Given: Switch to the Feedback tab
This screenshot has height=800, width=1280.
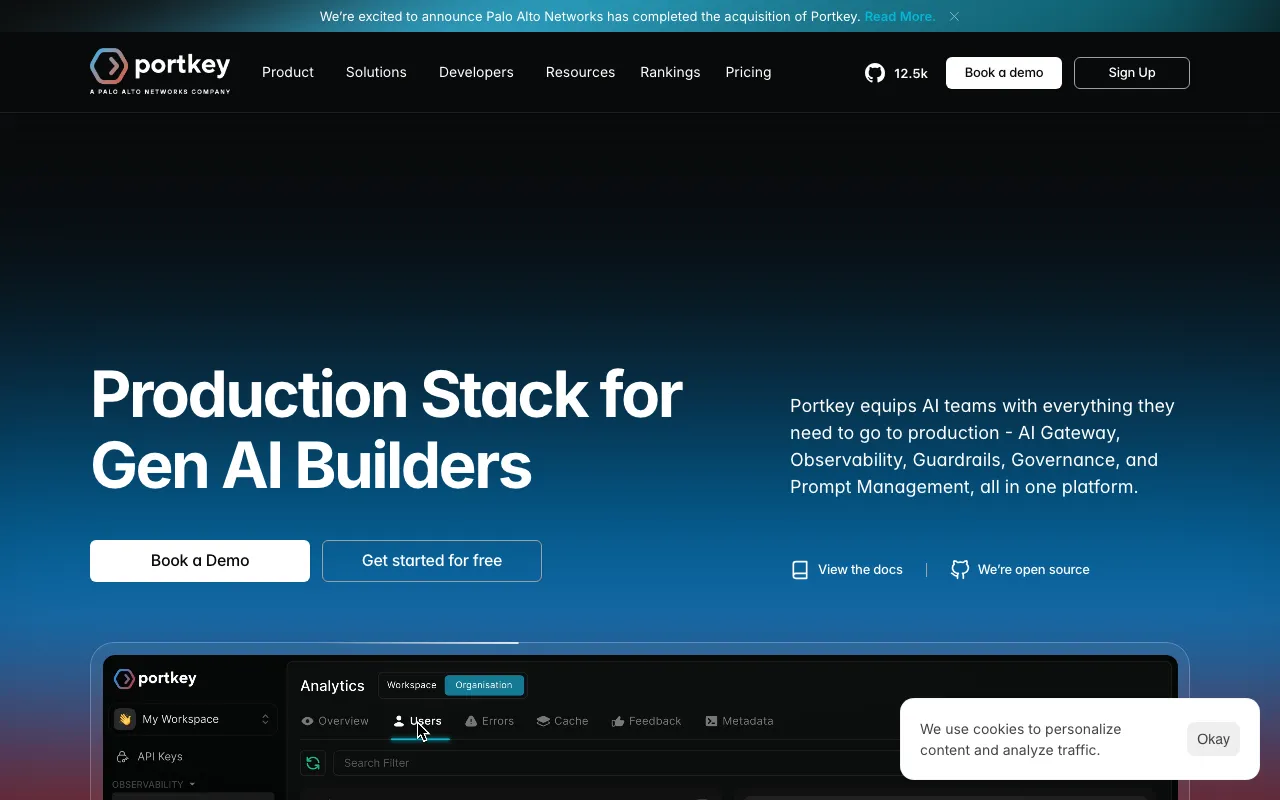Looking at the screenshot, I should coord(646,721).
